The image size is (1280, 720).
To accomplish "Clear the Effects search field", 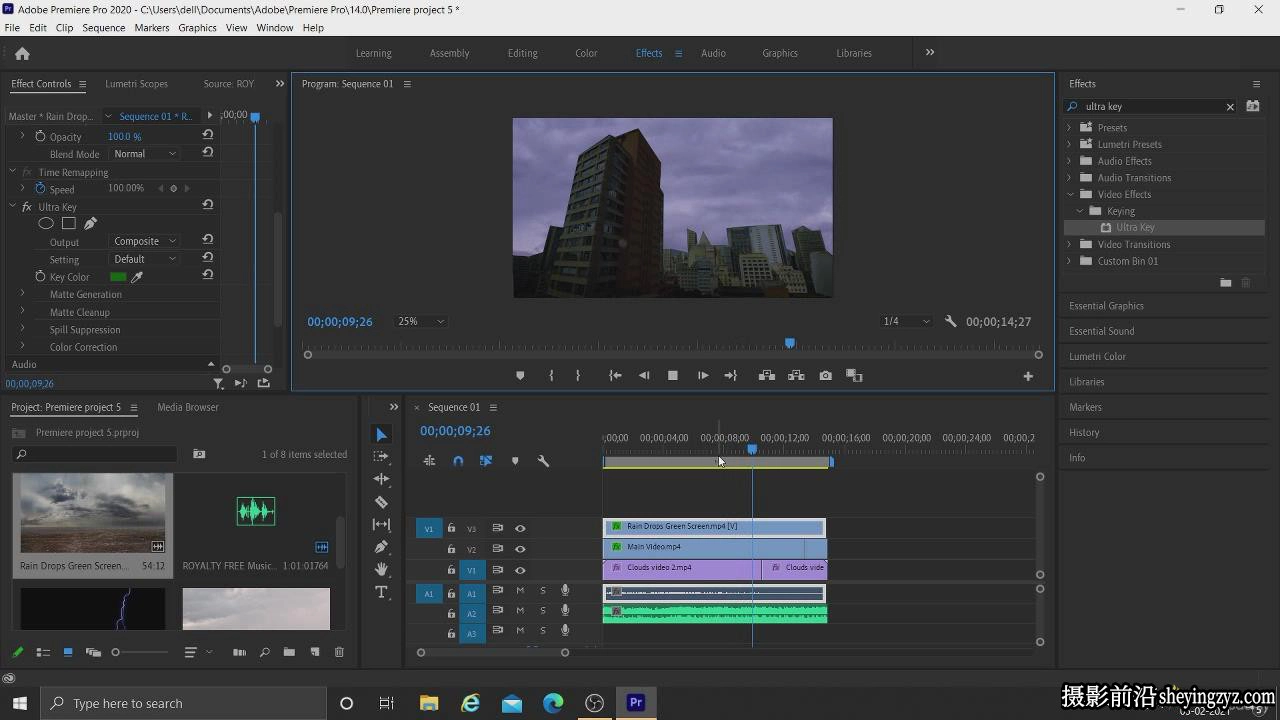I will click(x=1230, y=107).
